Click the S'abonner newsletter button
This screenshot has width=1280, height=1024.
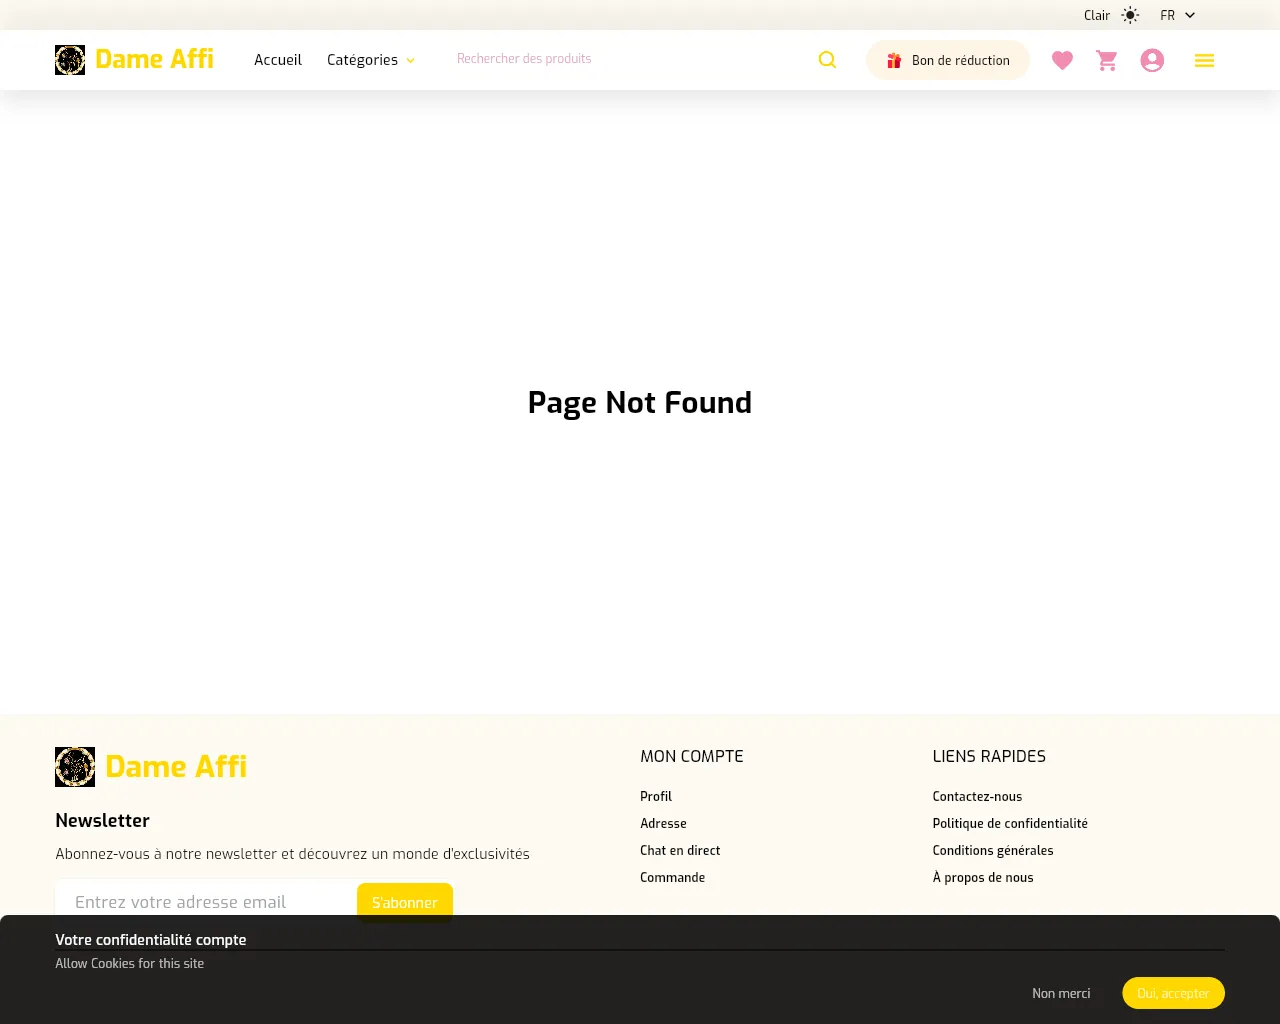pos(404,901)
